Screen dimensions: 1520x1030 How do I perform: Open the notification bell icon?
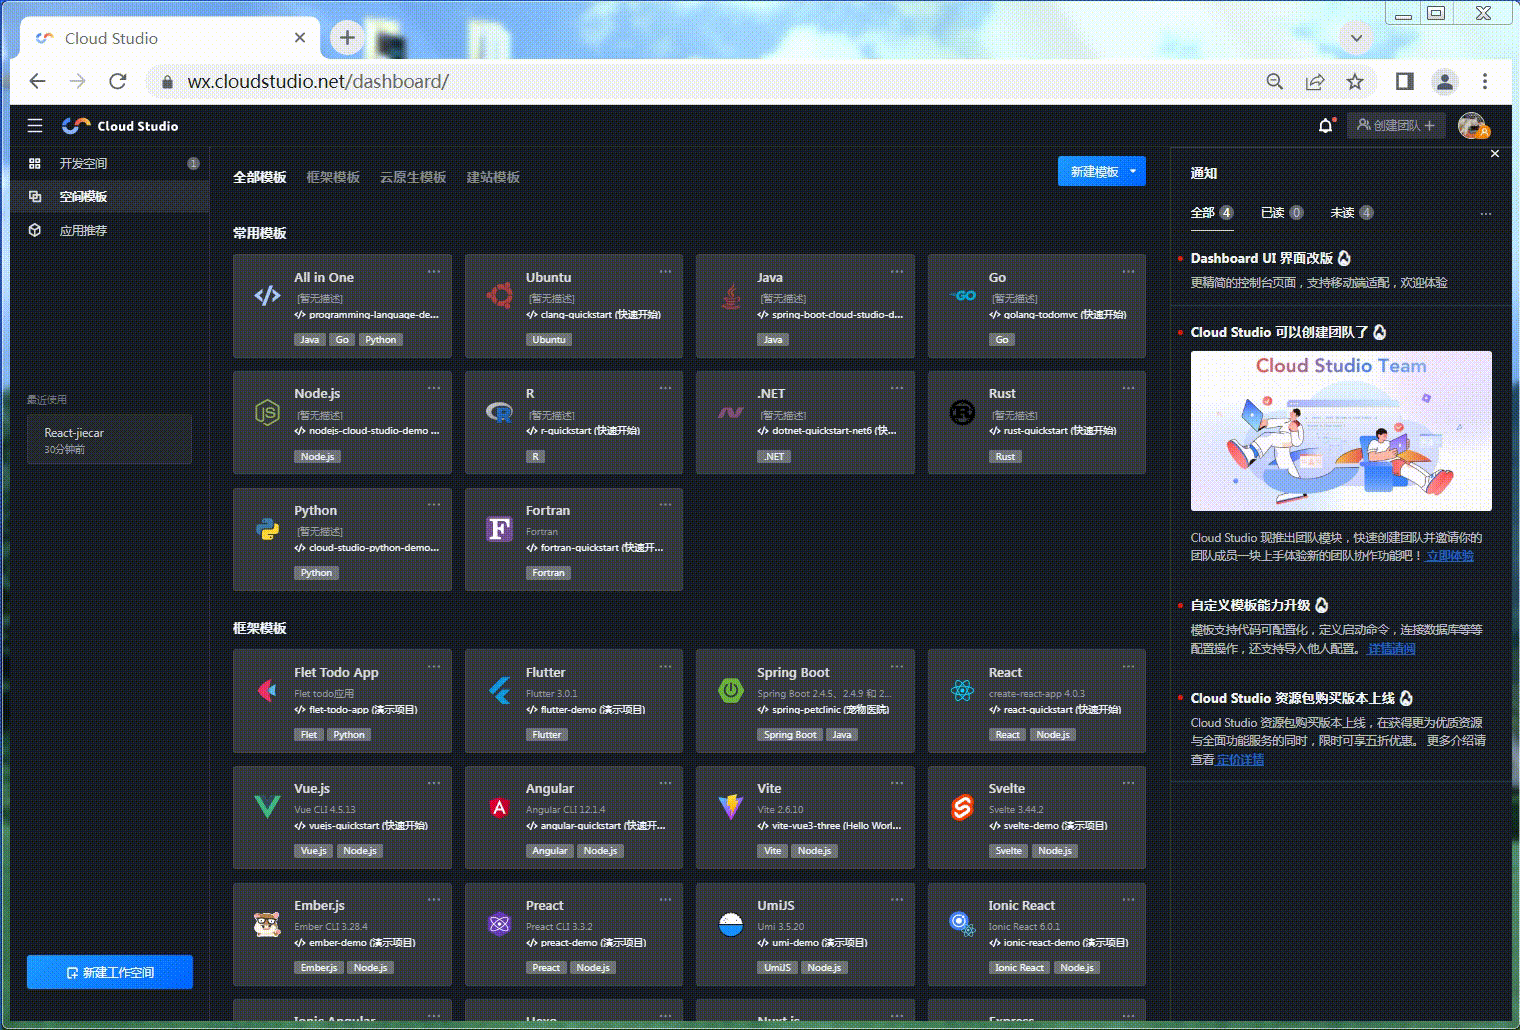click(1326, 126)
